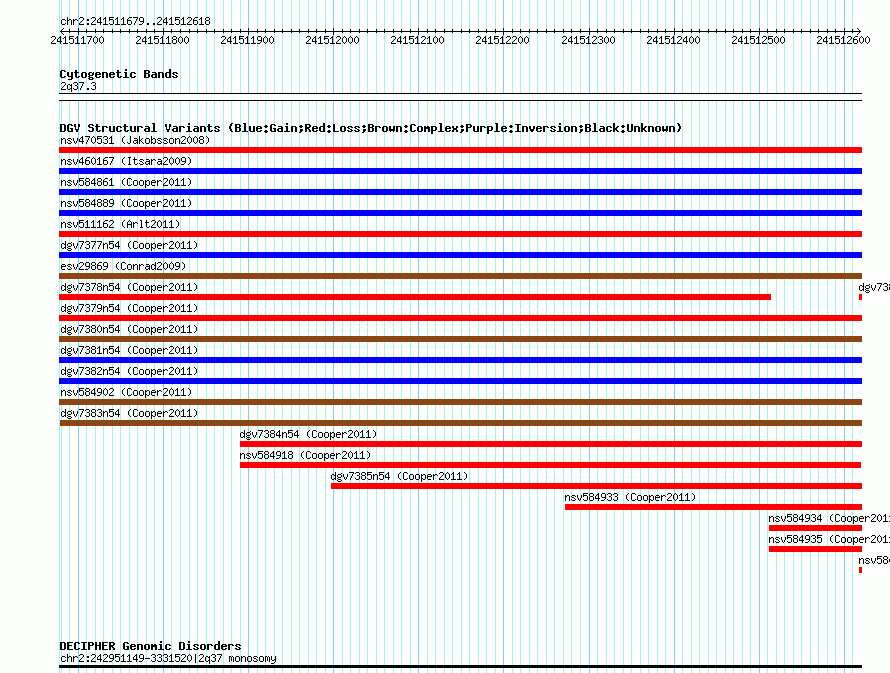Click the Cytogenetic Bands track title
Image resolution: width=890 pixels, height=673 pixels.
(x=119, y=74)
